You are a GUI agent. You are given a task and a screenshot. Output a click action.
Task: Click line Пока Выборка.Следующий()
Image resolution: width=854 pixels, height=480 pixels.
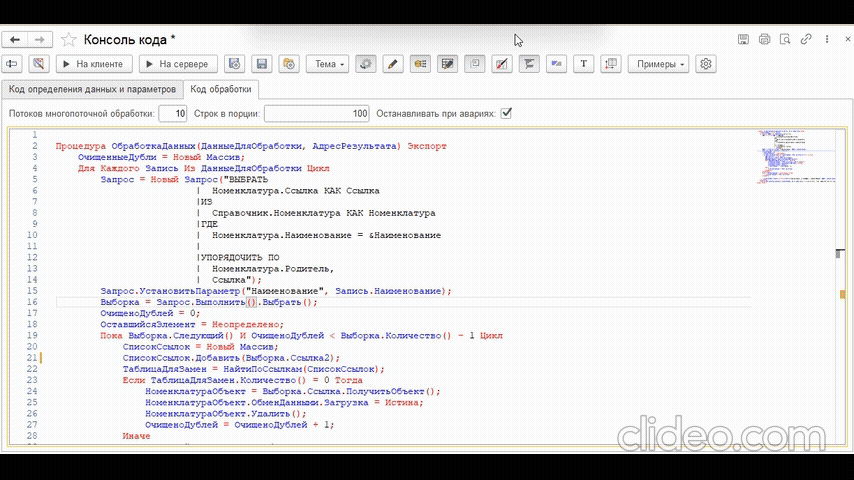[301, 336]
